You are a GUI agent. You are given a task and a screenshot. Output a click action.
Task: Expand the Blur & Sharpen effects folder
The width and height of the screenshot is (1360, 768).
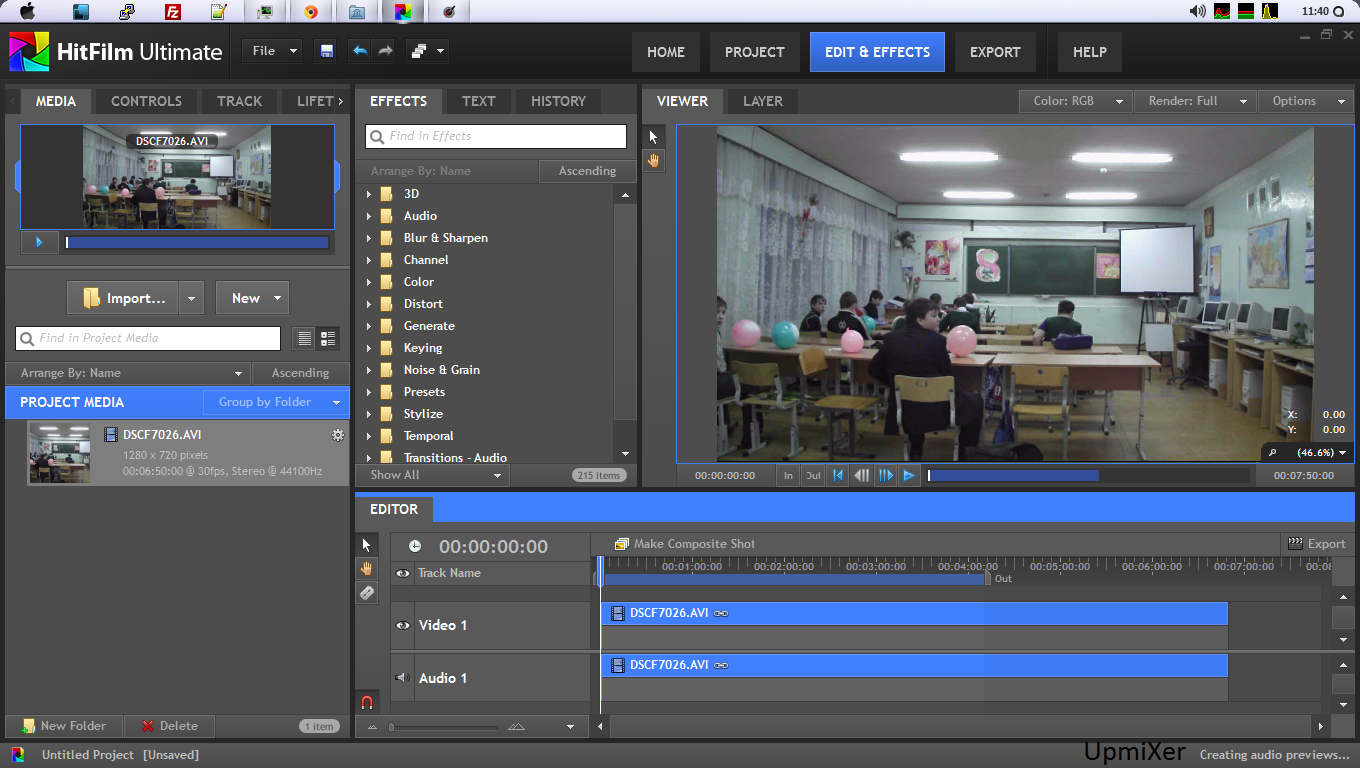(369, 238)
